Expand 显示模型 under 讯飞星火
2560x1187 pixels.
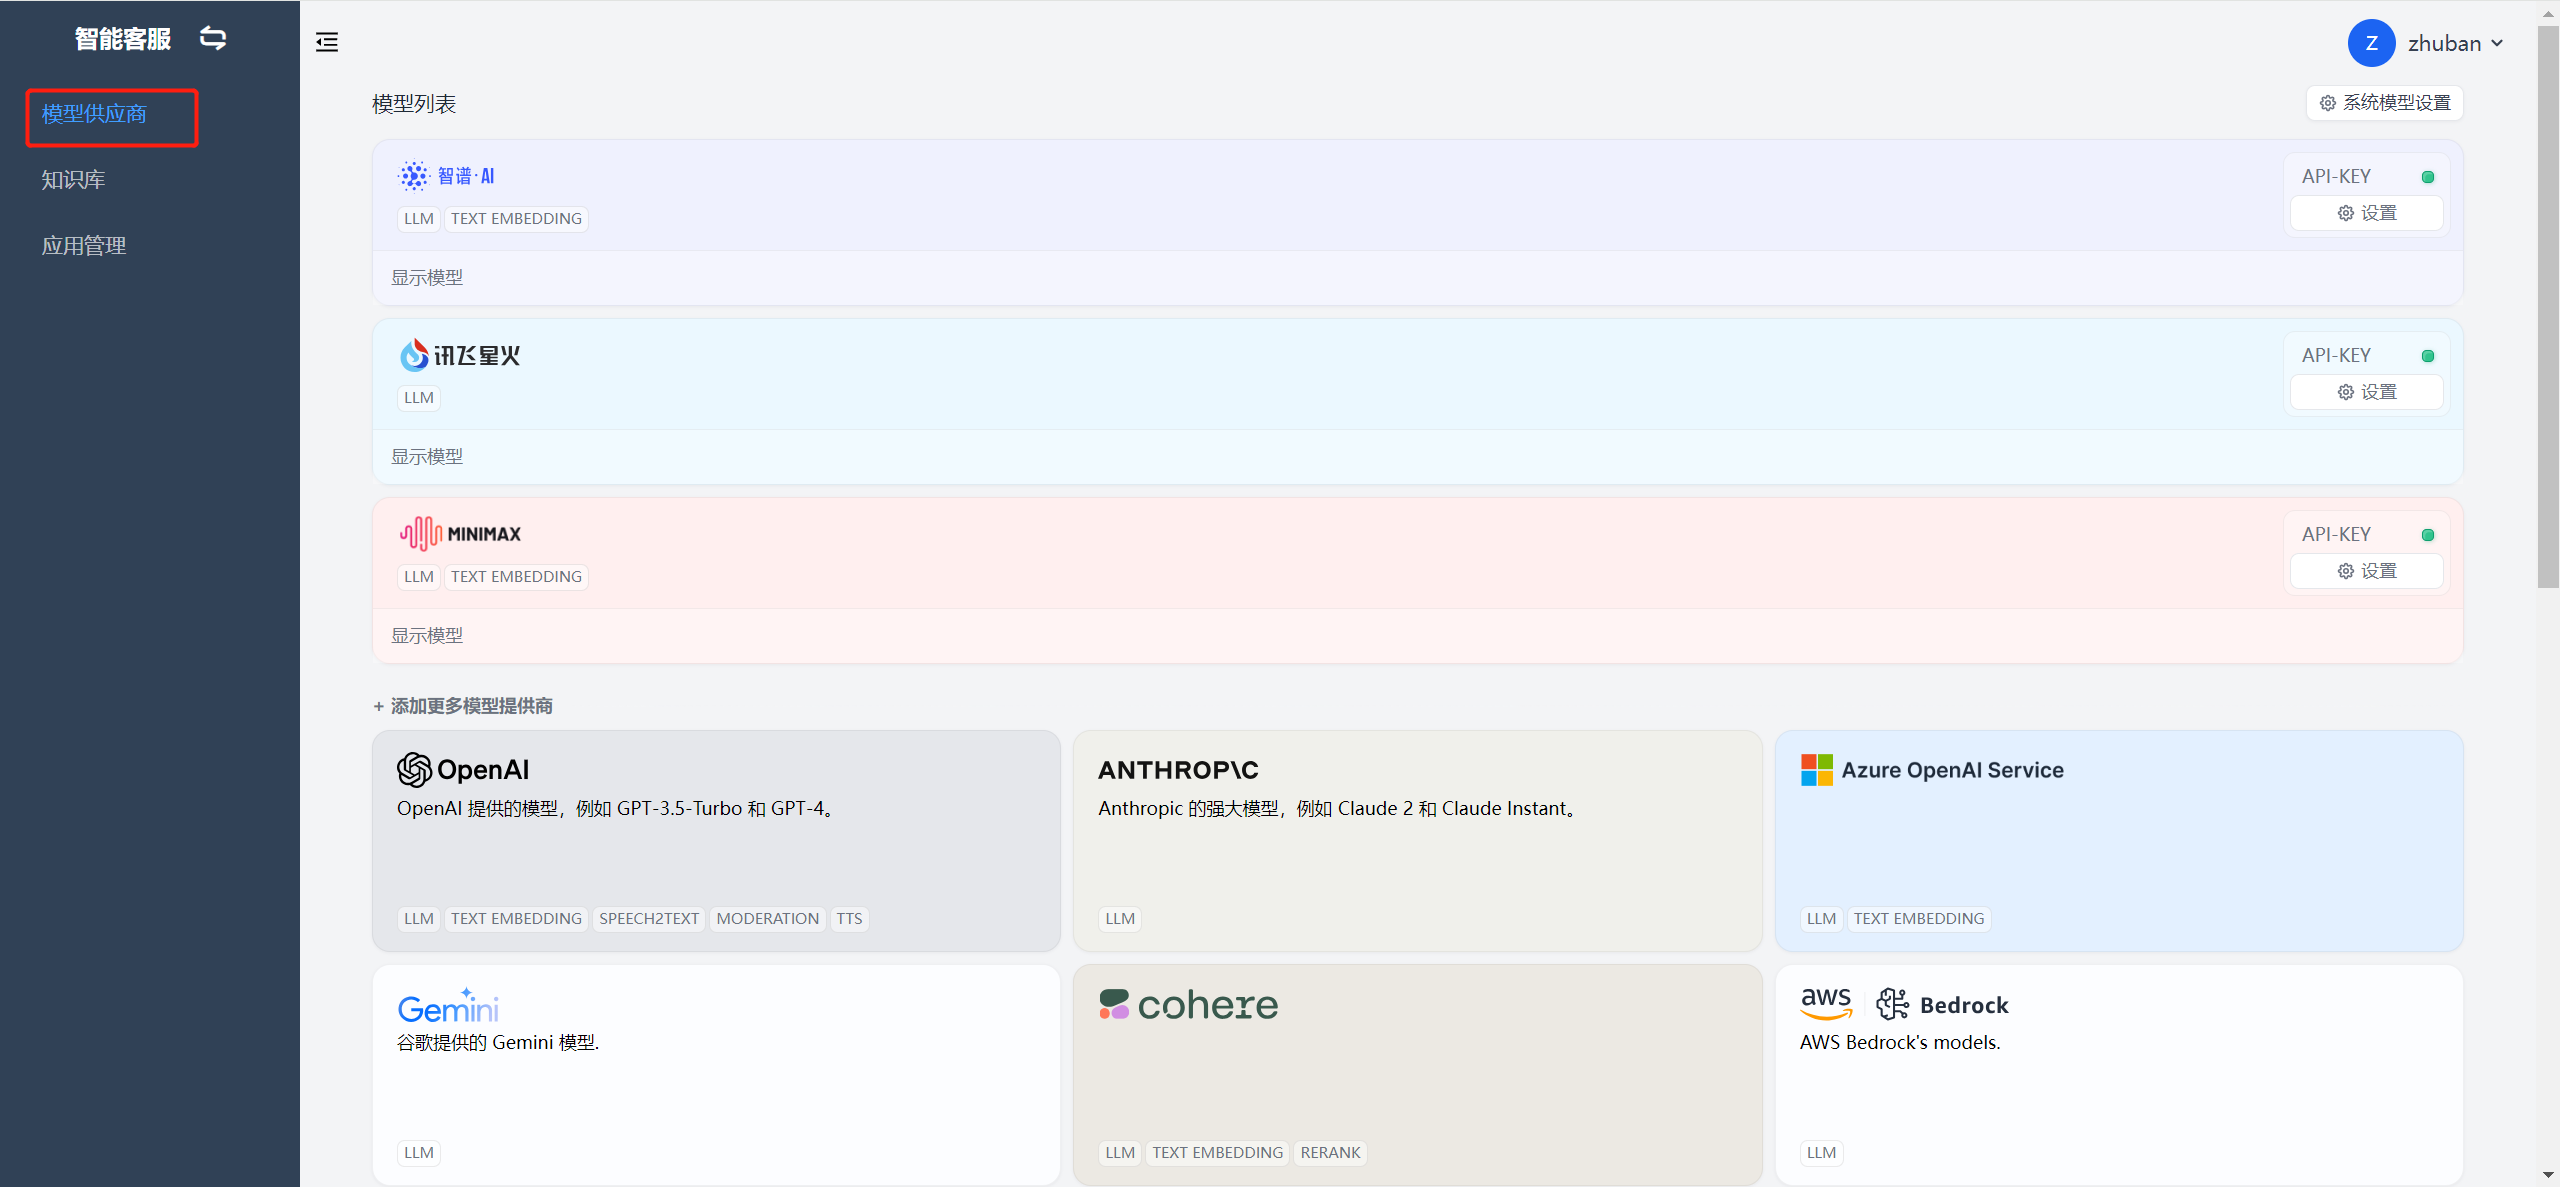tap(427, 457)
